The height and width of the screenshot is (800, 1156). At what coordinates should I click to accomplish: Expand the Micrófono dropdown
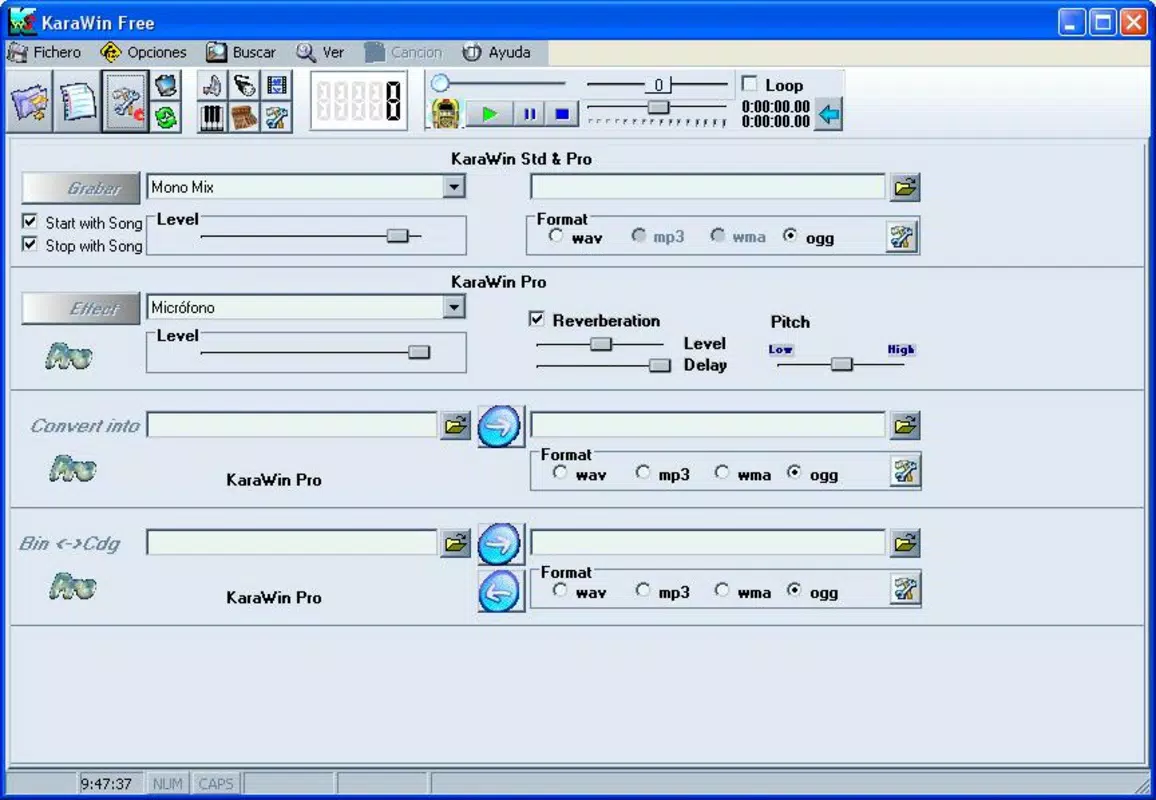click(x=454, y=307)
